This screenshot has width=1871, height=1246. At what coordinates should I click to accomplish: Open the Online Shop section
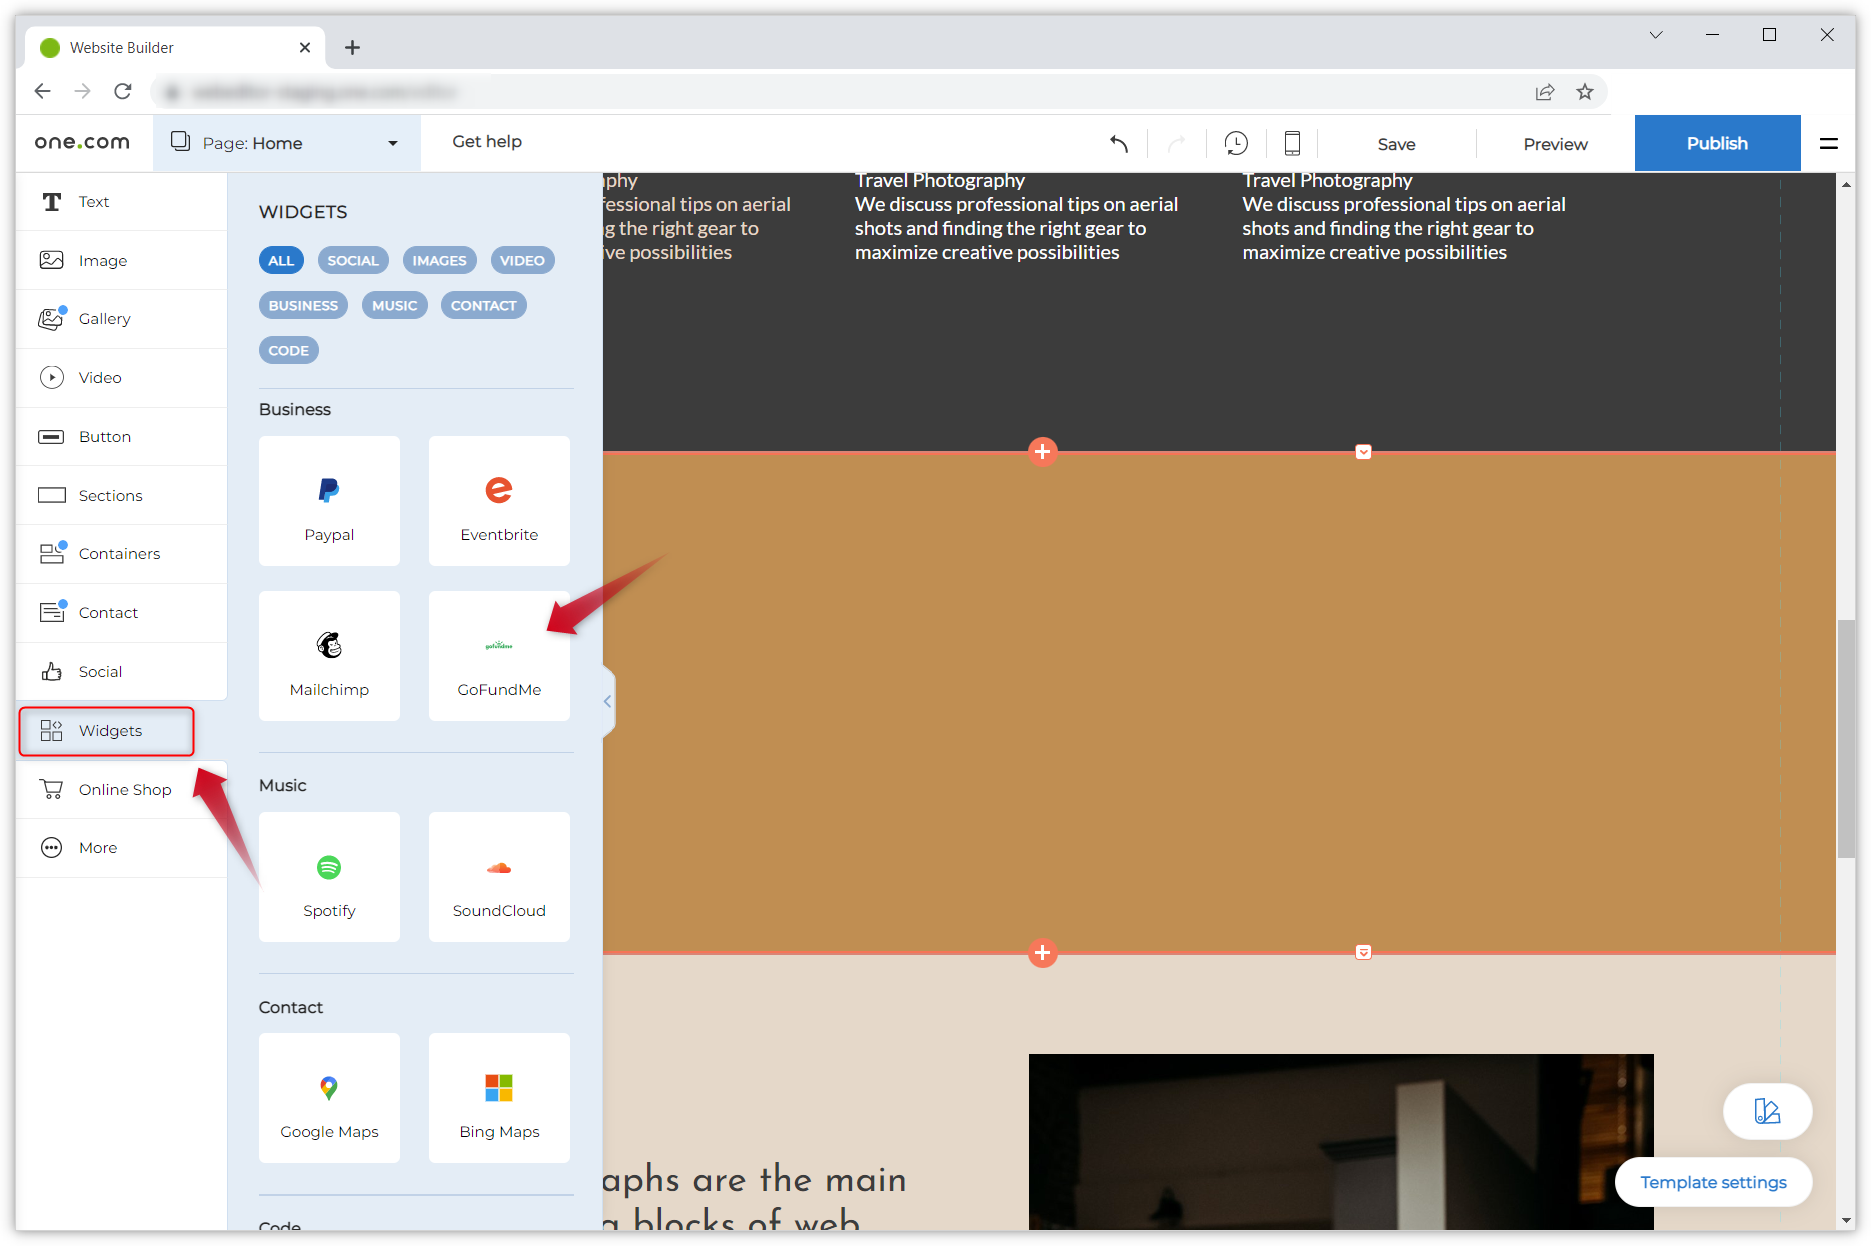125,789
